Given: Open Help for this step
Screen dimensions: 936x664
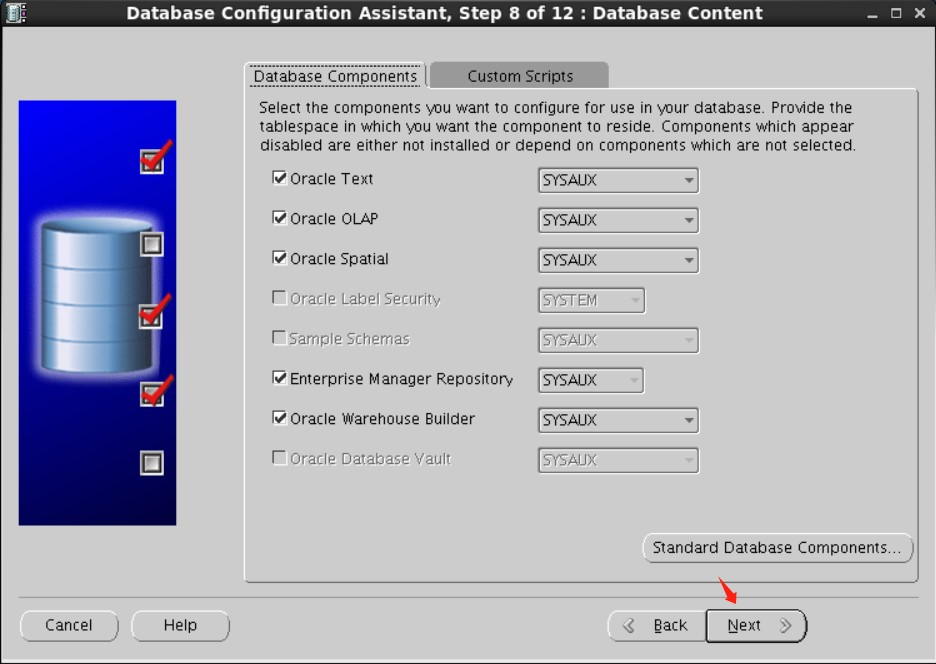Looking at the screenshot, I should pos(180,626).
